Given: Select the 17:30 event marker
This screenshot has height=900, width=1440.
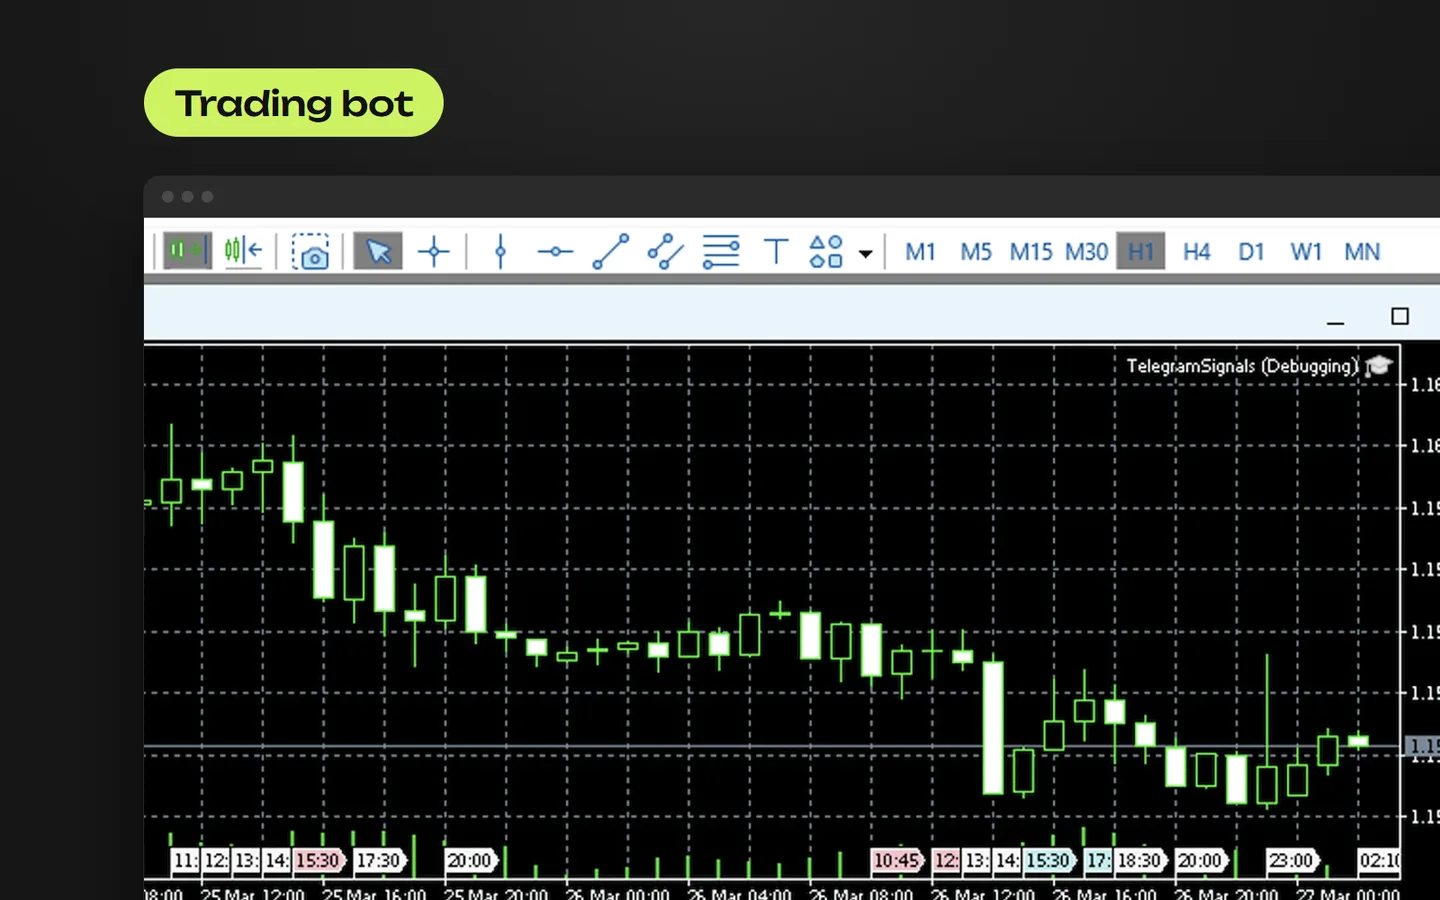Looking at the screenshot, I should pyautogui.click(x=380, y=860).
